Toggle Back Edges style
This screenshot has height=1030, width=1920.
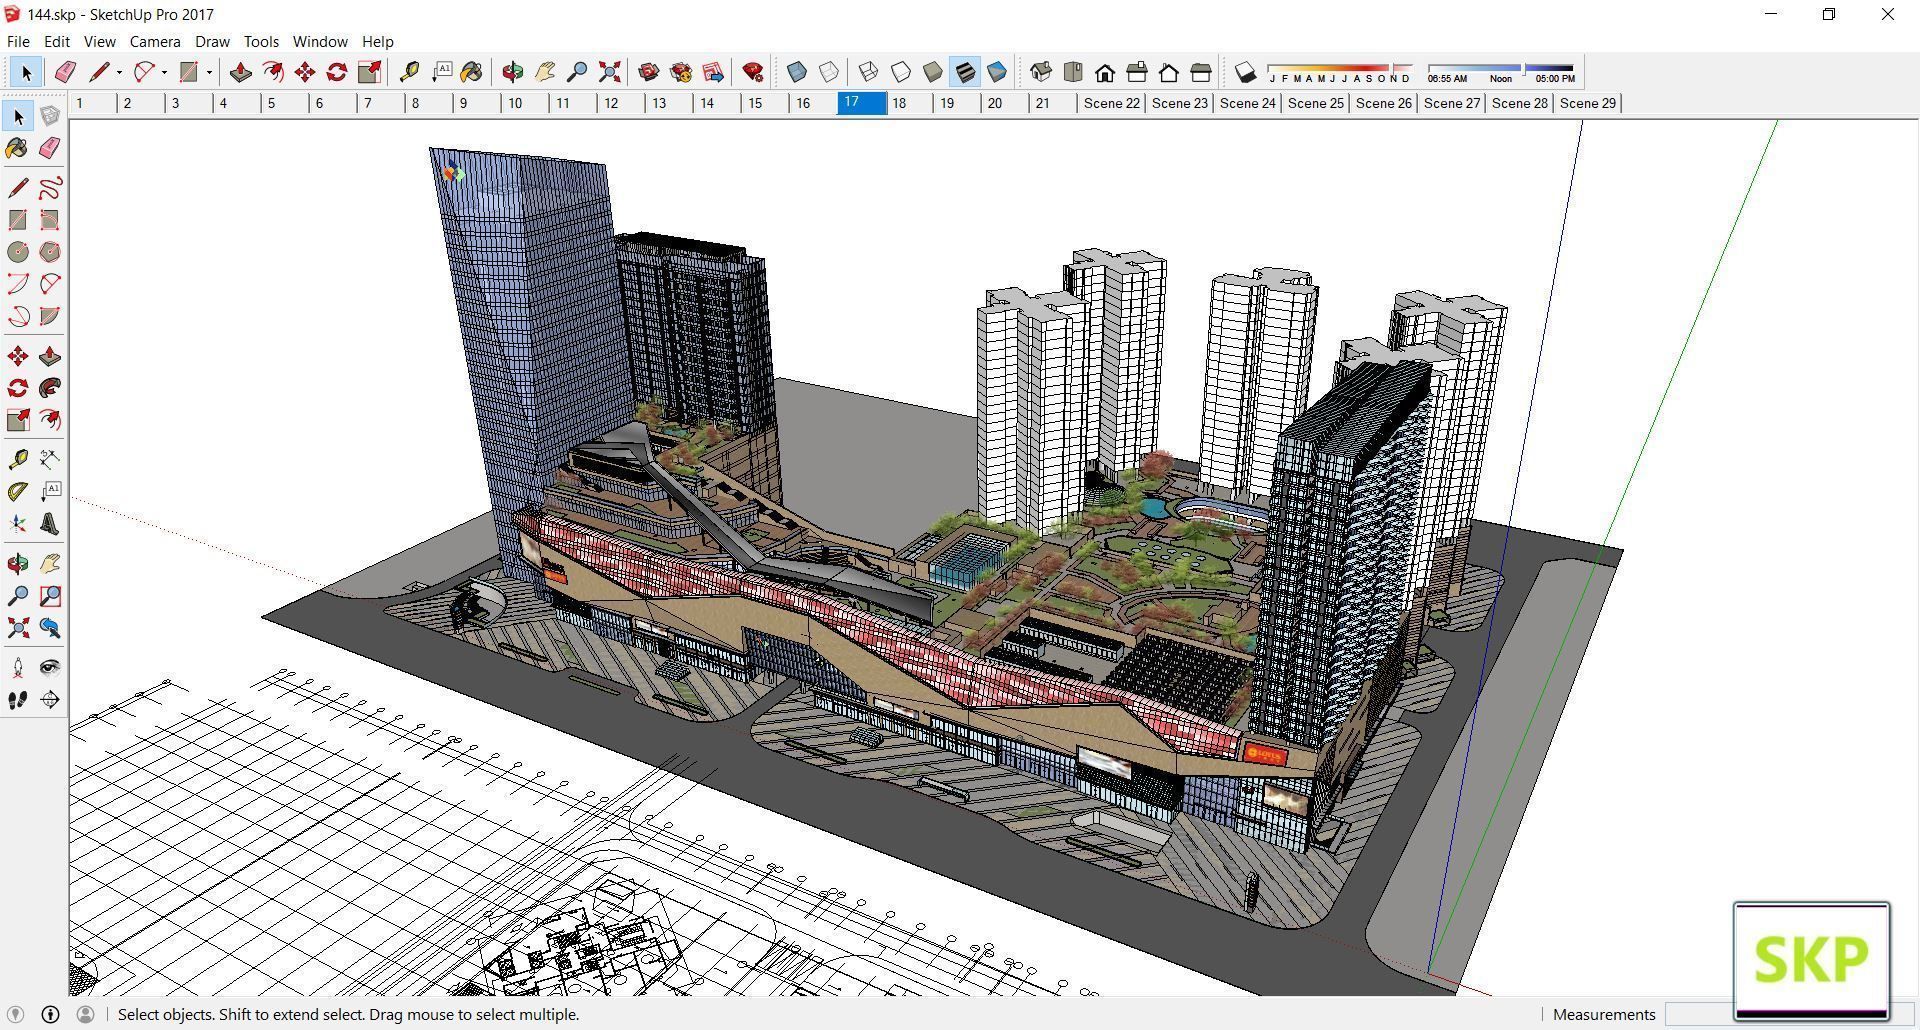tap(829, 72)
